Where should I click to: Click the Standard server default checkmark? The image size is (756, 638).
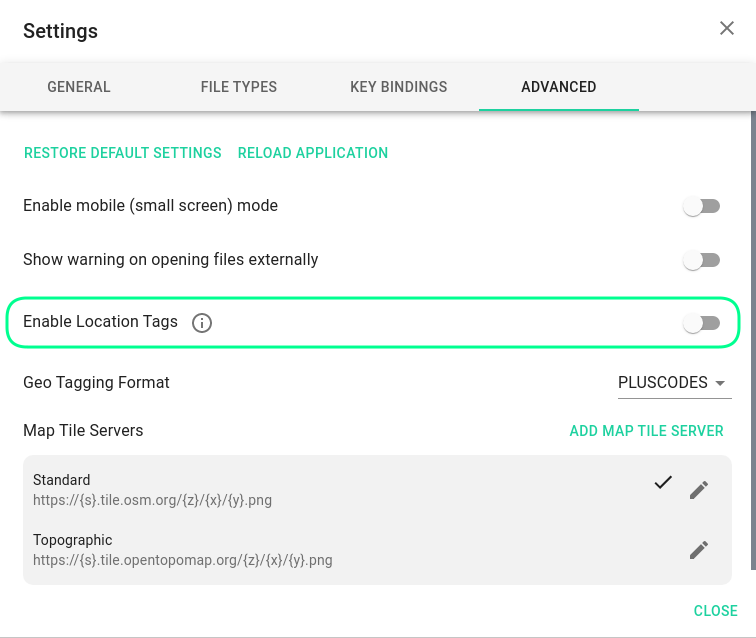tap(663, 482)
